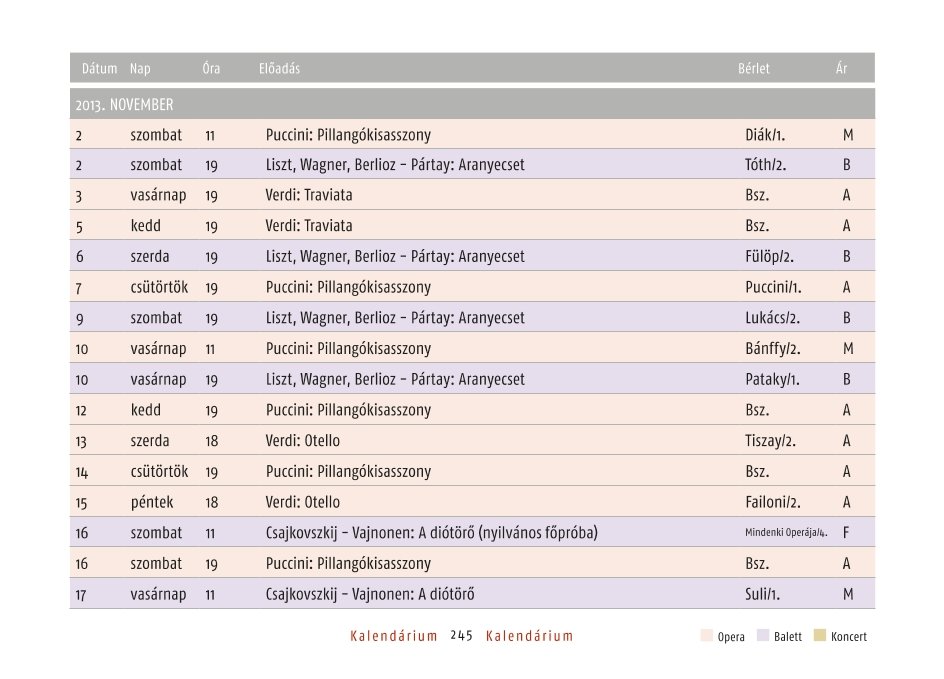
Task: Click the price code F cell
Action: 846,533
